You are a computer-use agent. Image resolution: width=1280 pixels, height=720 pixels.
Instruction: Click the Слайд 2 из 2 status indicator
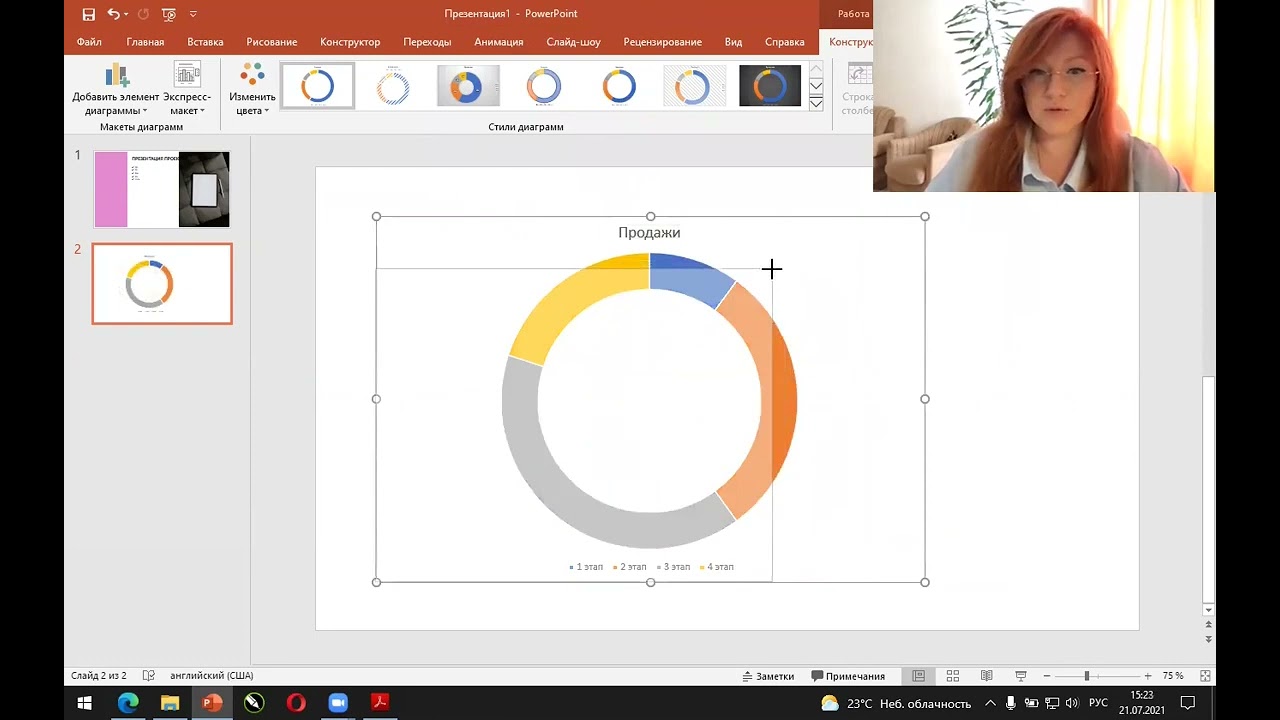point(99,676)
